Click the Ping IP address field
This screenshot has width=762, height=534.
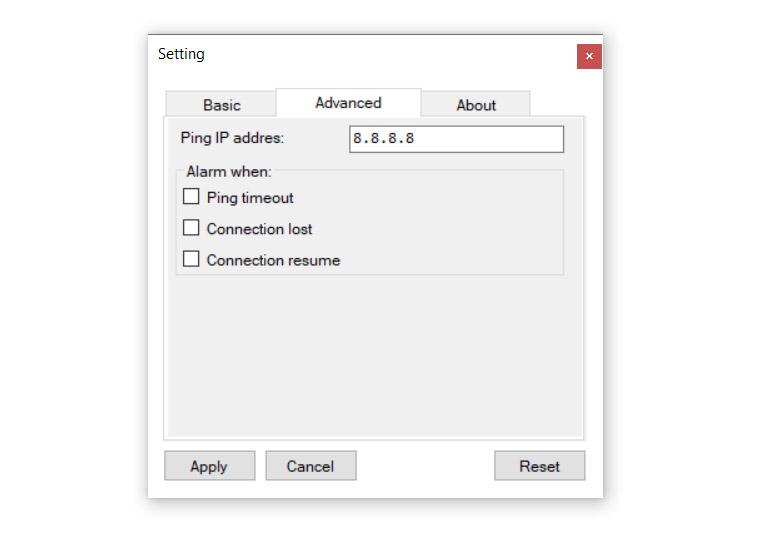coord(456,139)
